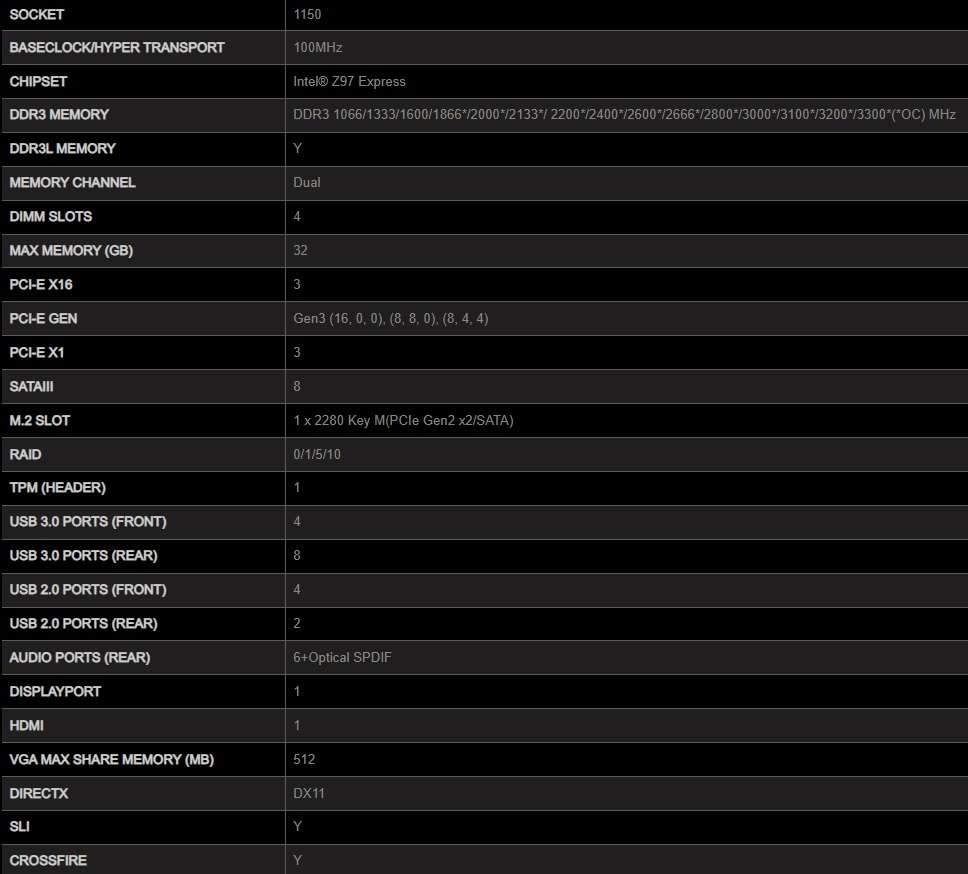
Task: Click the USB 3.0 PORTS (REAR) label
Action: 83,555
